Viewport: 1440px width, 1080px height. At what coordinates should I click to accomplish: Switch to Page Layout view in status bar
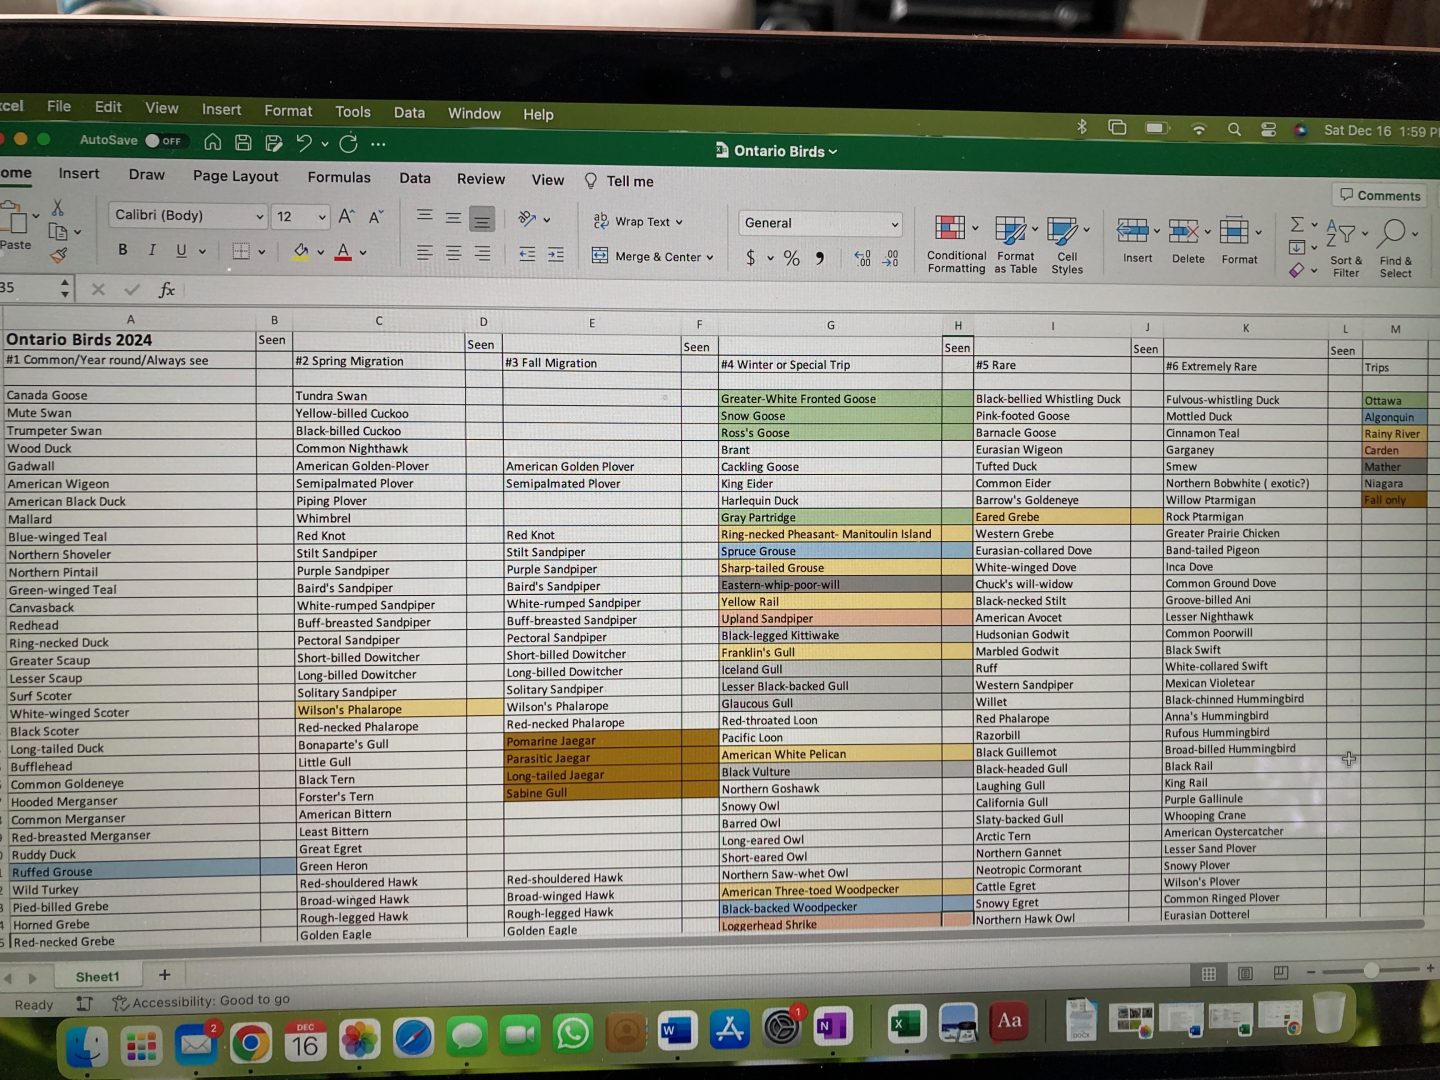(1245, 973)
